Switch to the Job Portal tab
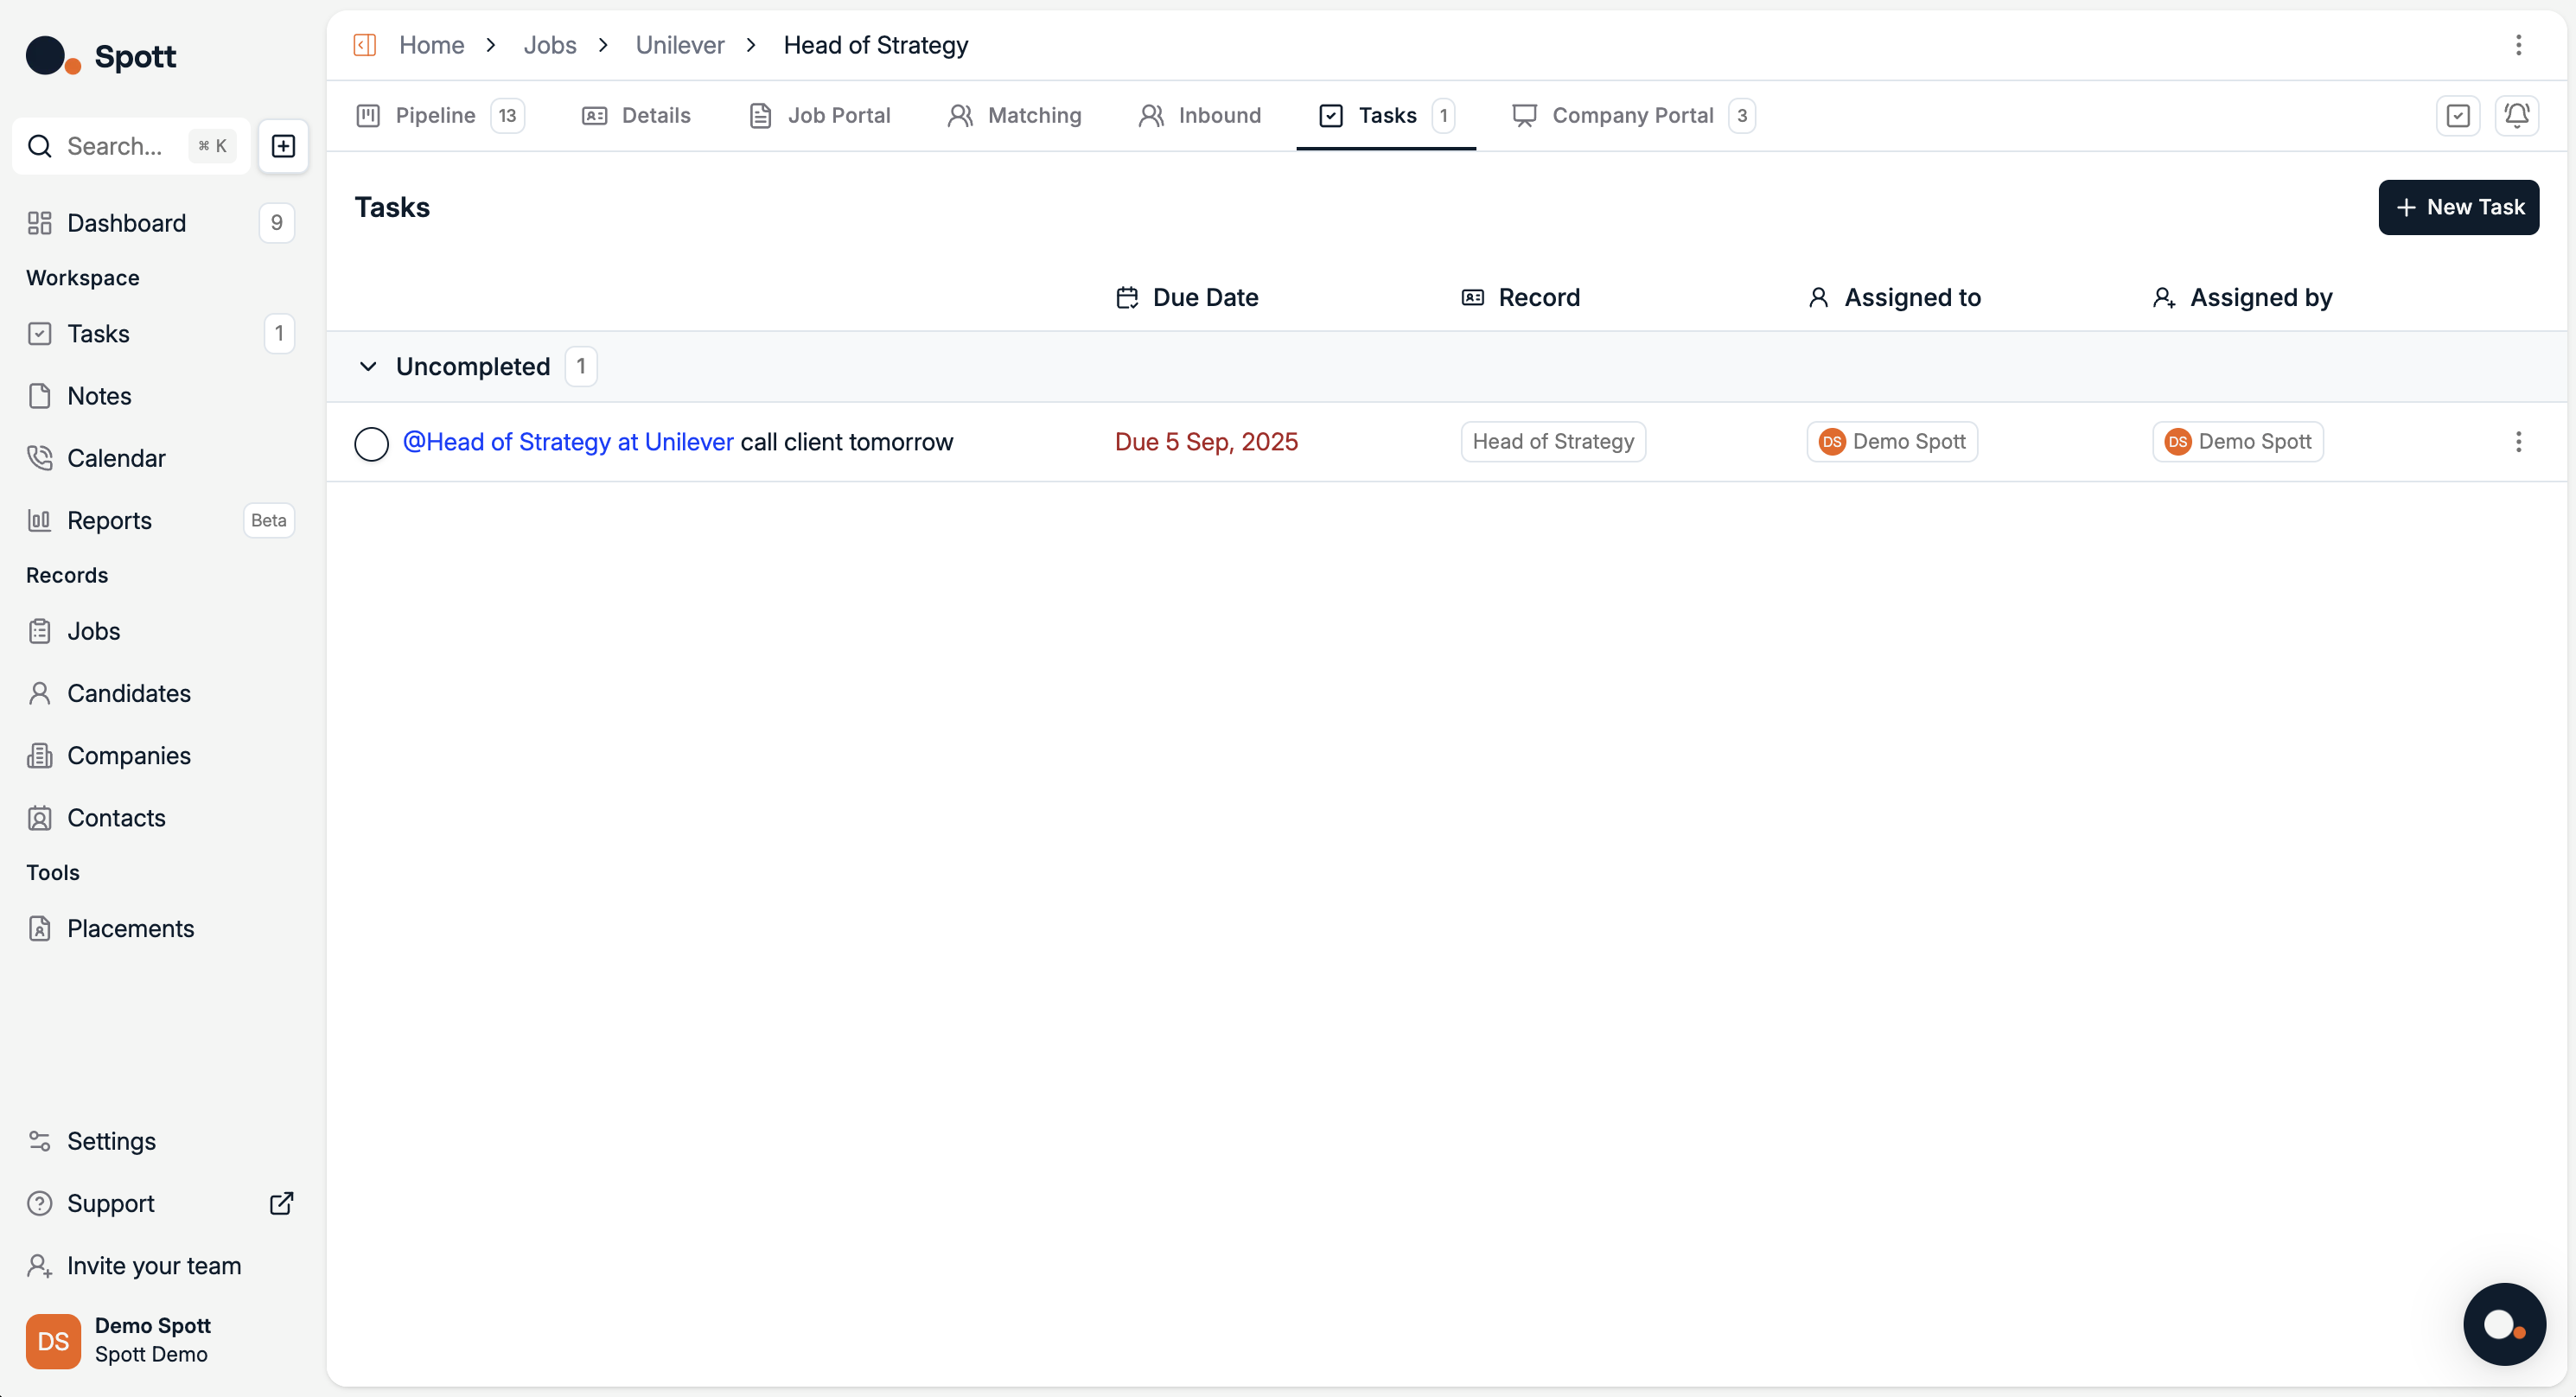The width and height of the screenshot is (2576, 1397). tap(819, 116)
